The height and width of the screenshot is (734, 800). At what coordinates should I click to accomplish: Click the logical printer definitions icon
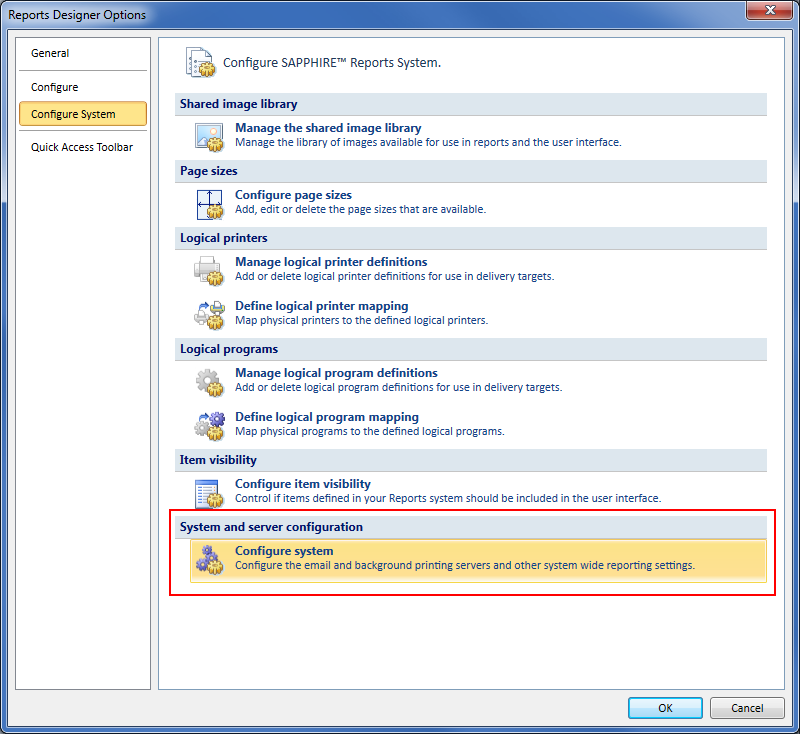(209, 271)
